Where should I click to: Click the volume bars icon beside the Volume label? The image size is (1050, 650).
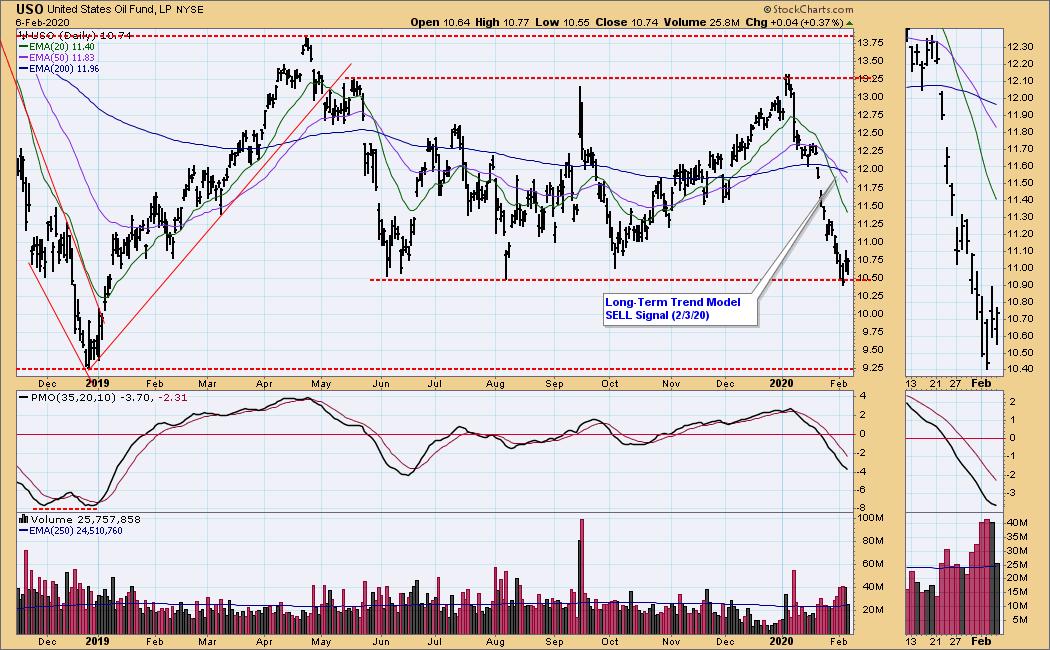(x=23, y=519)
